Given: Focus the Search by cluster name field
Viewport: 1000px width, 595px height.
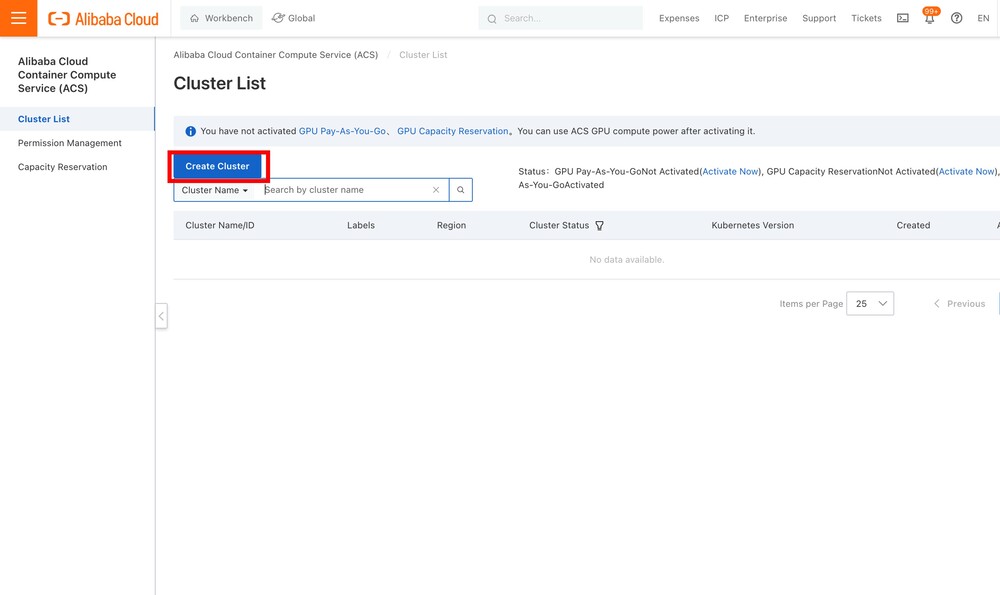Looking at the screenshot, I should pos(344,190).
